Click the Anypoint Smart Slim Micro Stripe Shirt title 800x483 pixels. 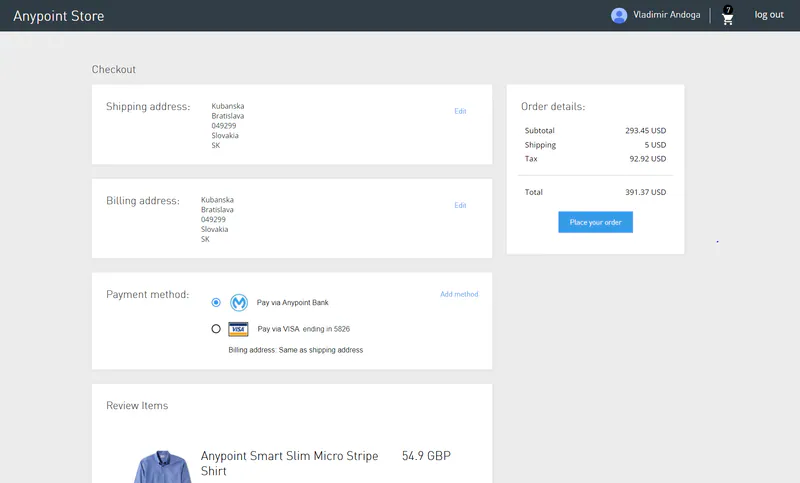coord(289,463)
